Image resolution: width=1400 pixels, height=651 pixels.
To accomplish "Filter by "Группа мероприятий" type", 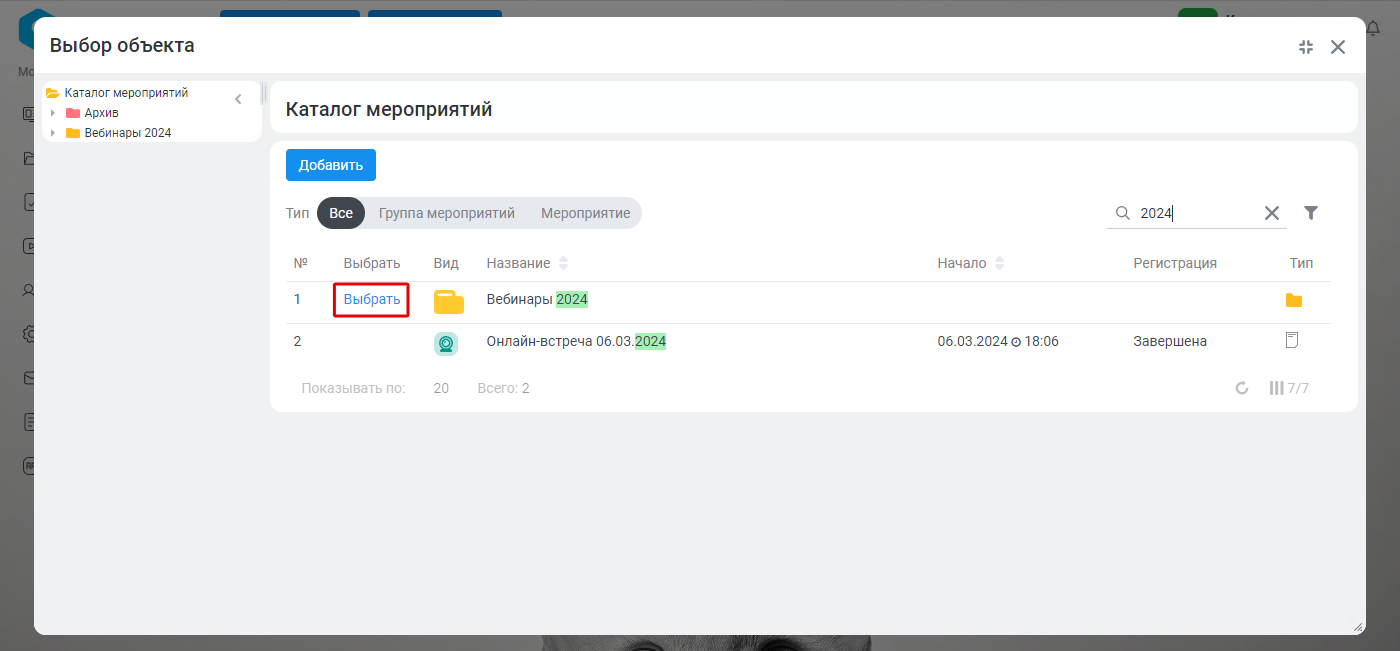I will pyautogui.click(x=447, y=213).
